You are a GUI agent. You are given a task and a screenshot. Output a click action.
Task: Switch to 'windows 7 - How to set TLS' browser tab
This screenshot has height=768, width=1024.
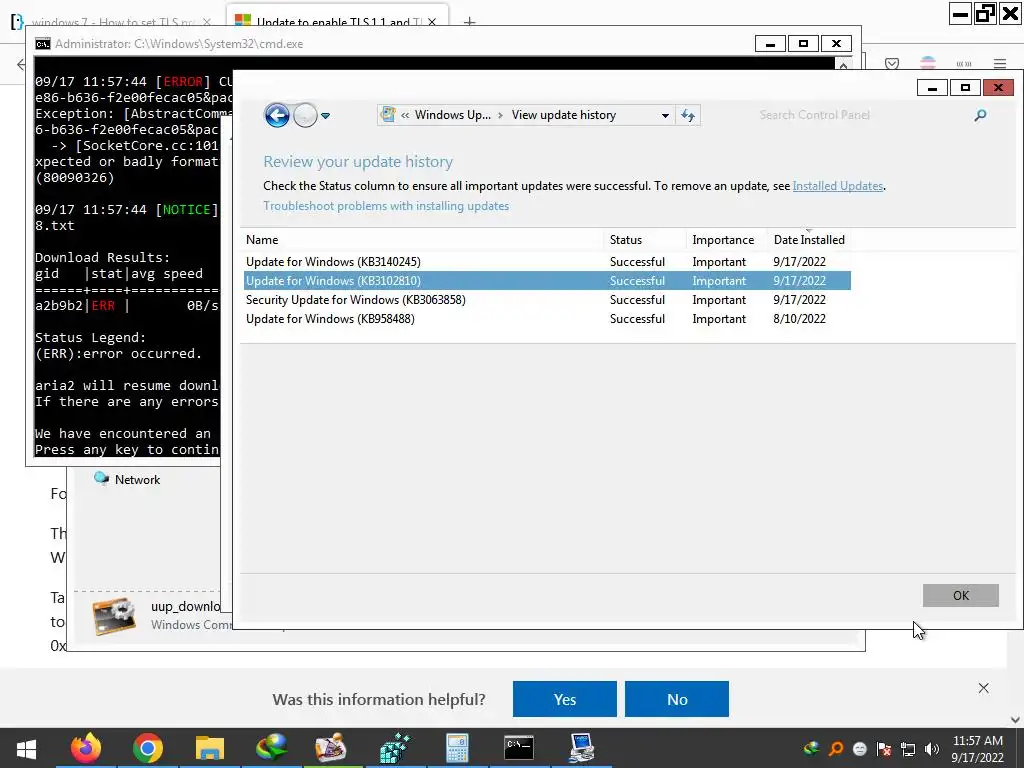(x=112, y=22)
